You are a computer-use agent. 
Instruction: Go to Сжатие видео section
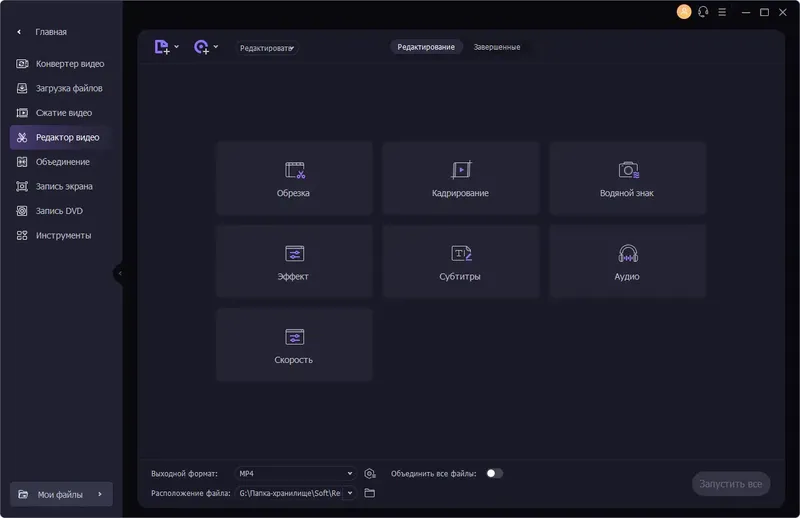(60, 113)
